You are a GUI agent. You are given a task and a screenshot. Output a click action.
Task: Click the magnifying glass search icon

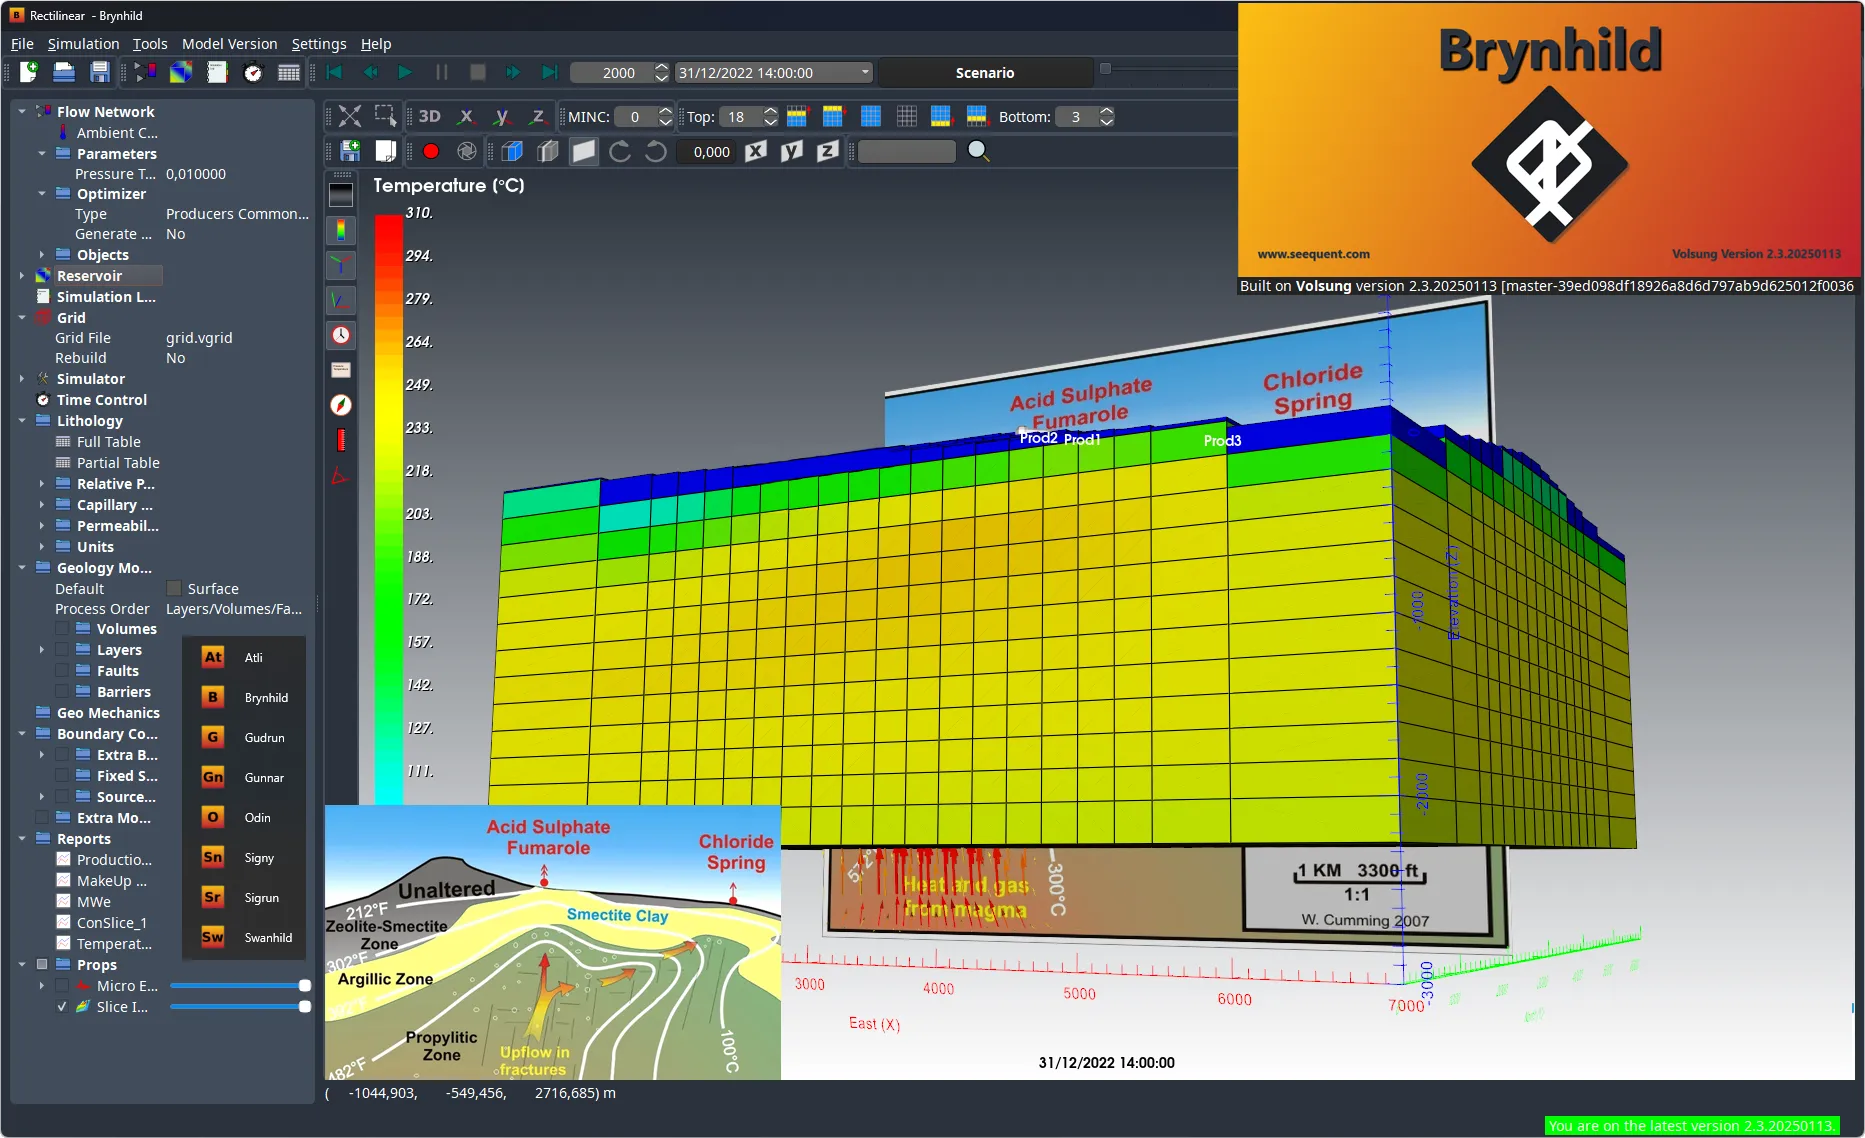click(978, 152)
